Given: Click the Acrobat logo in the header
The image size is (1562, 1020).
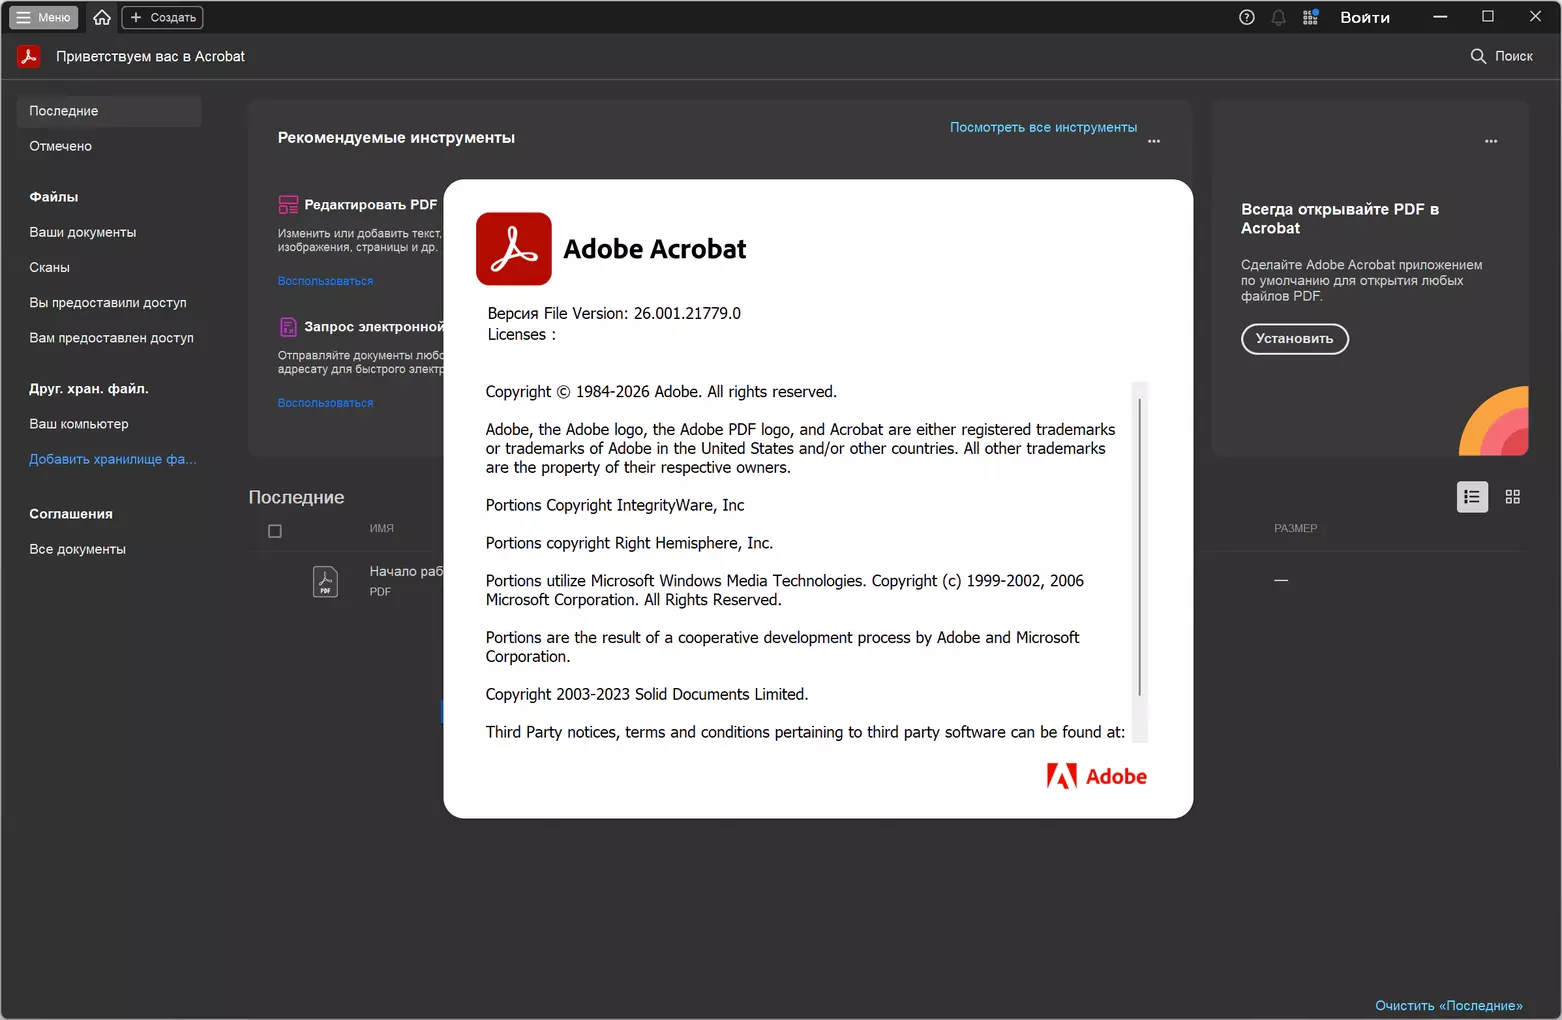Looking at the screenshot, I should [x=29, y=57].
